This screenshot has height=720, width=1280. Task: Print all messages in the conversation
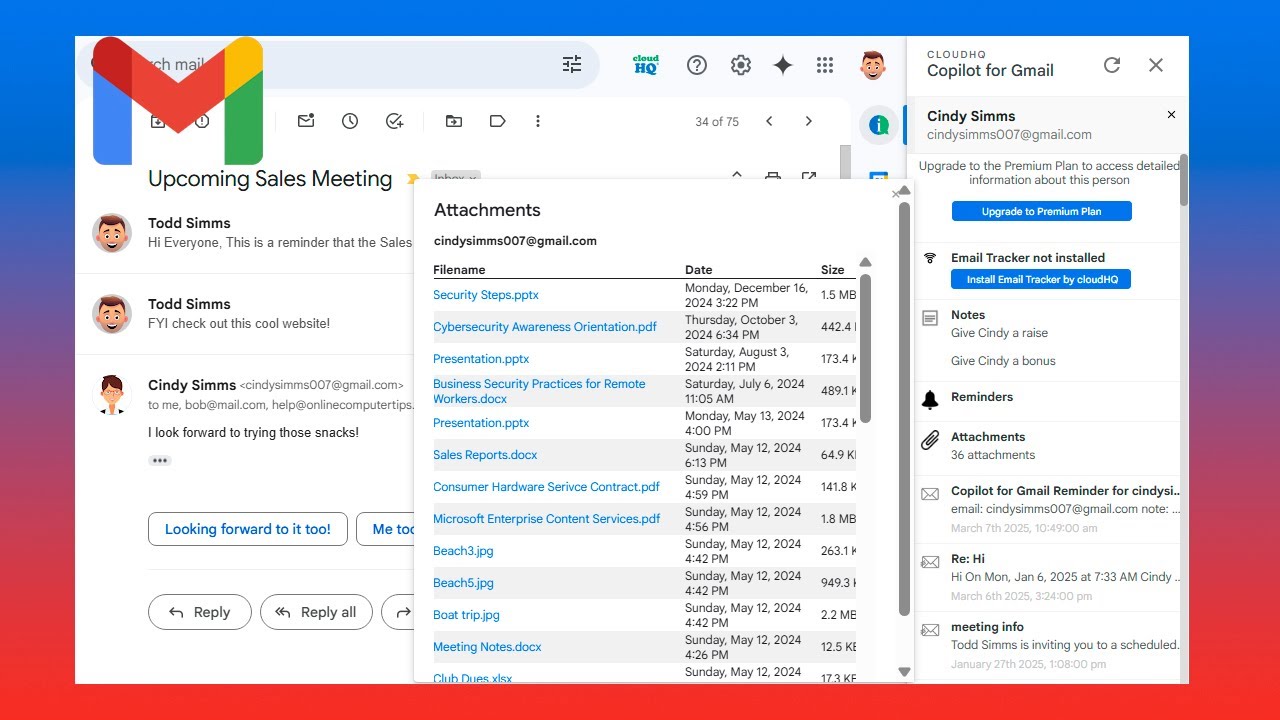tap(773, 176)
